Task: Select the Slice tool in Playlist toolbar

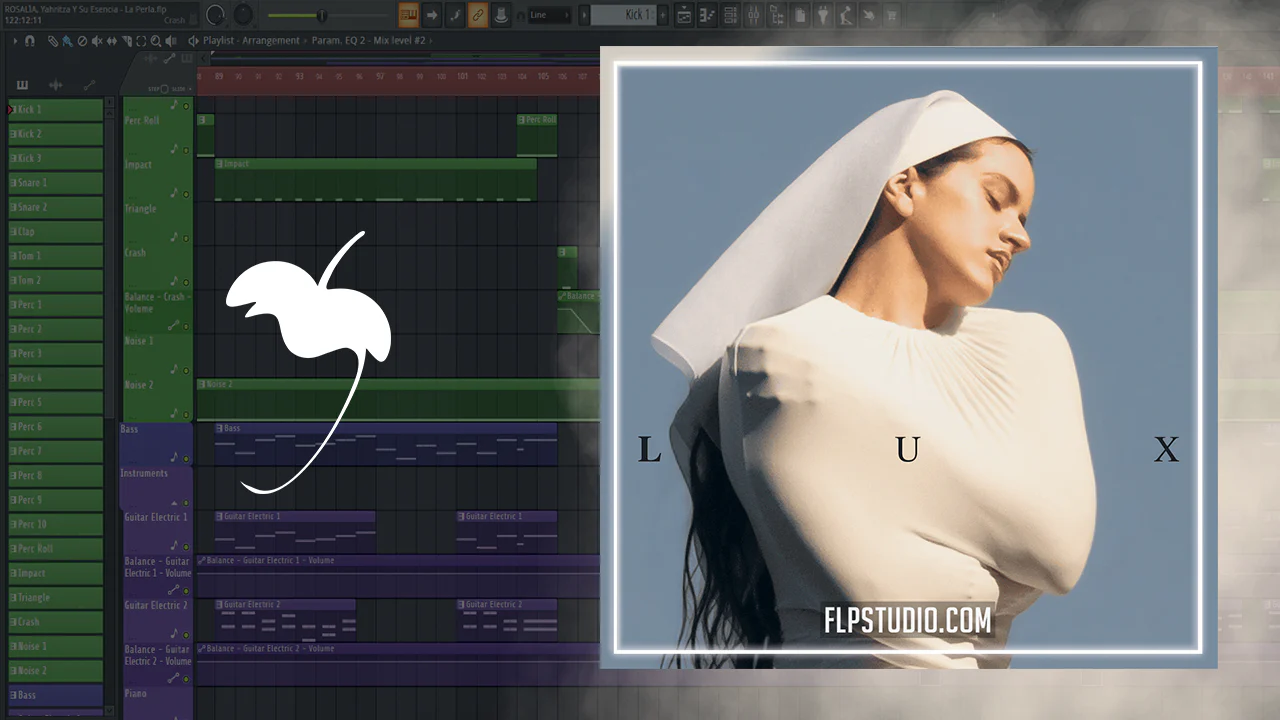Action: click(127, 41)
